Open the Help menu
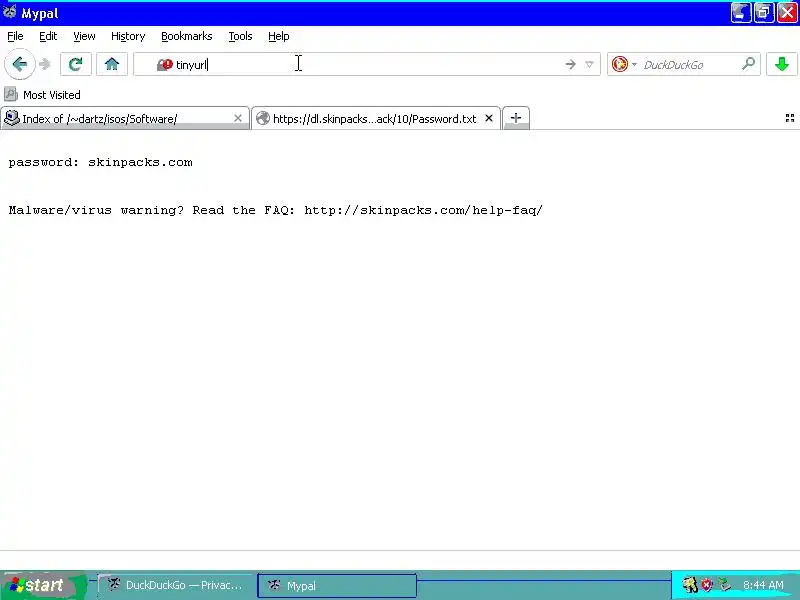The width and height of the screenshot is (800, 600). [279, 36]
